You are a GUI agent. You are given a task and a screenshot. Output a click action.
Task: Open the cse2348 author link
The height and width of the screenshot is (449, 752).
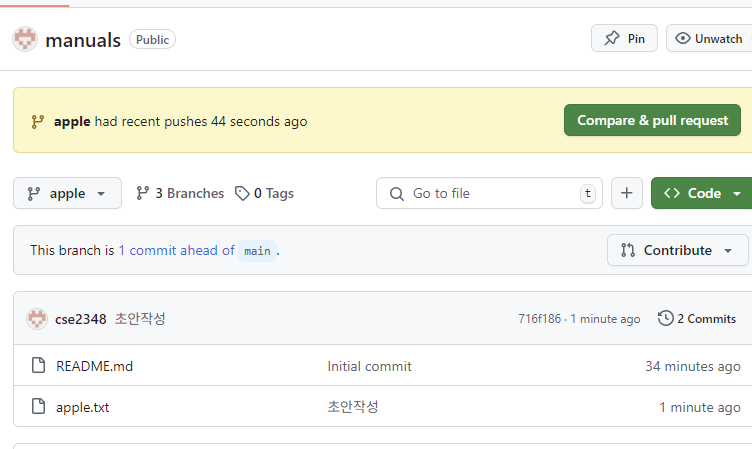[x=81, y=319]
